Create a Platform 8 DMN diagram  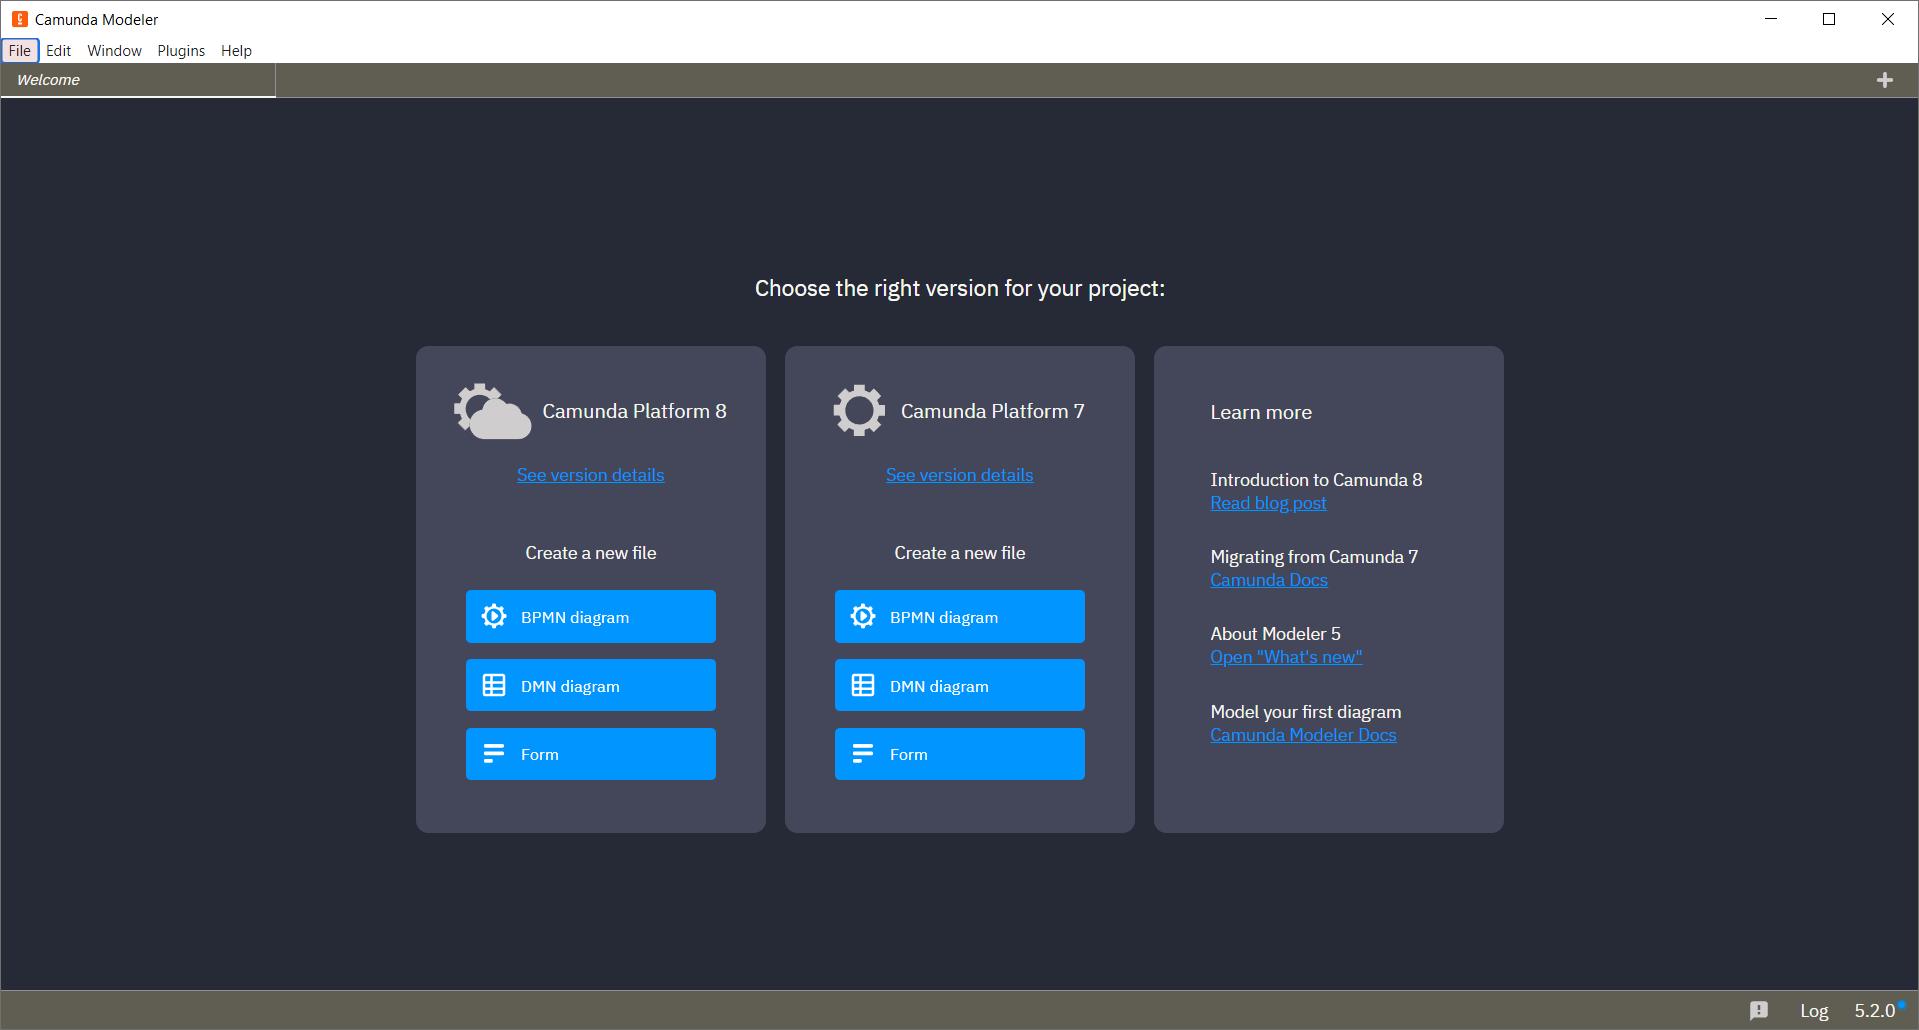(590, 685)
